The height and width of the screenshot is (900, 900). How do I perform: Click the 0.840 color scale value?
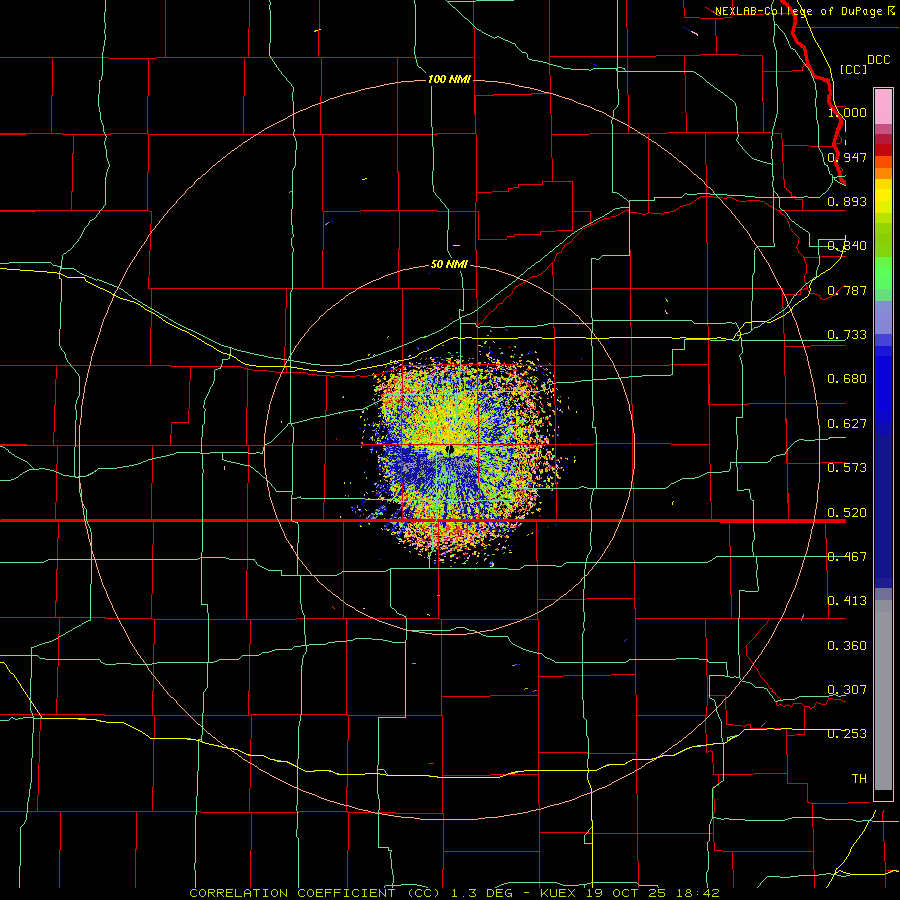pos(847,246)
